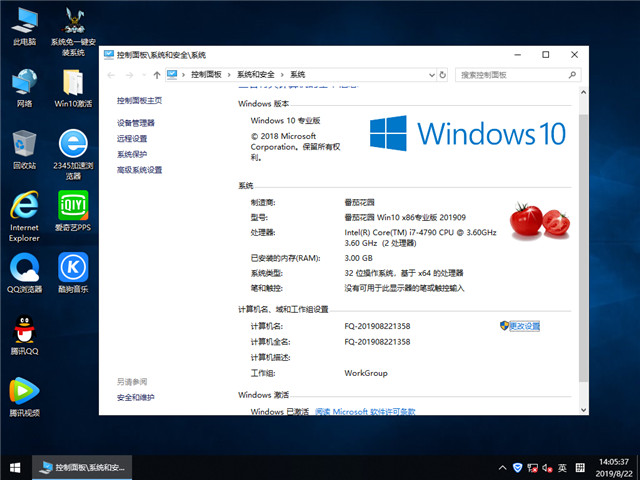Open the IME keyboard tray icon
This screenshot has width=640, height=480.
click(580, 468)
